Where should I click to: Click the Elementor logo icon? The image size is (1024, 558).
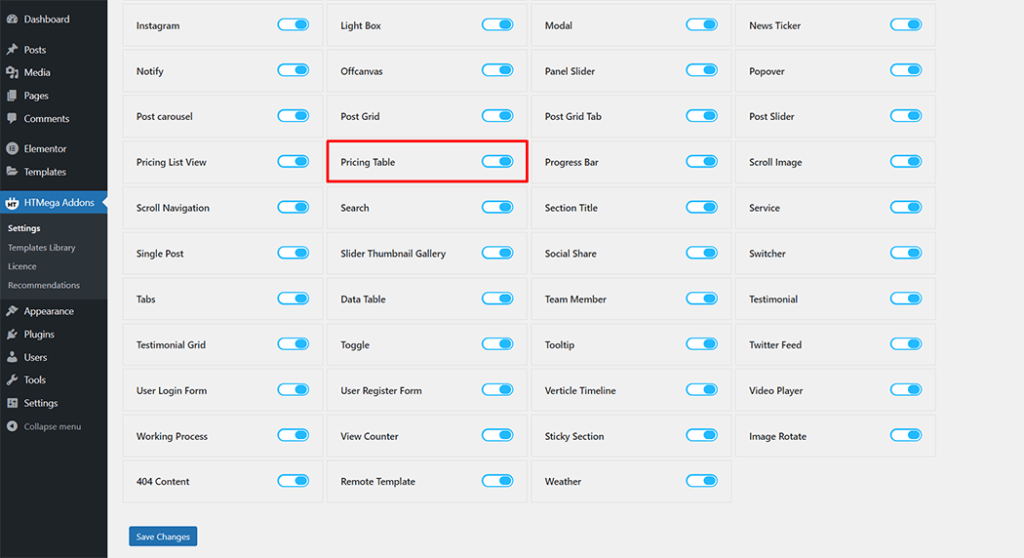tap(12, 148)
